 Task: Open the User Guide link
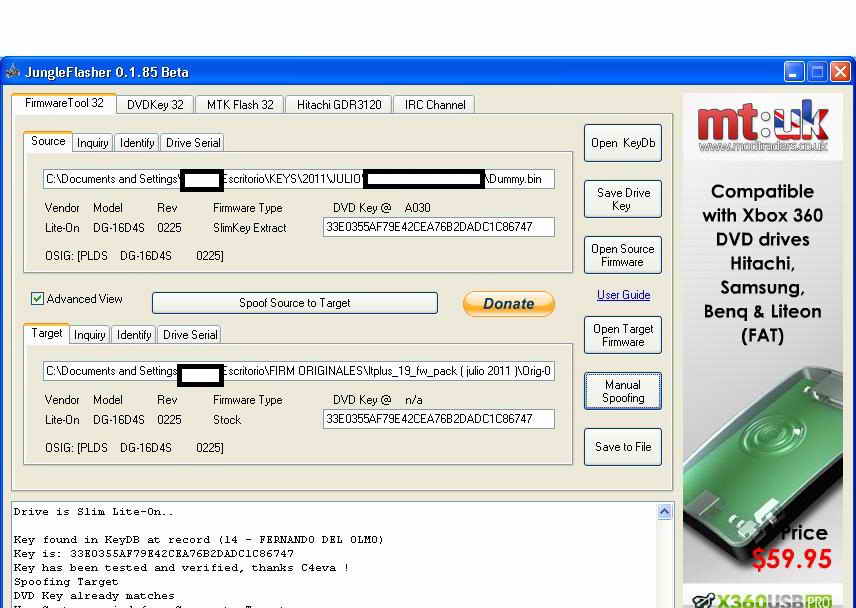623,295
